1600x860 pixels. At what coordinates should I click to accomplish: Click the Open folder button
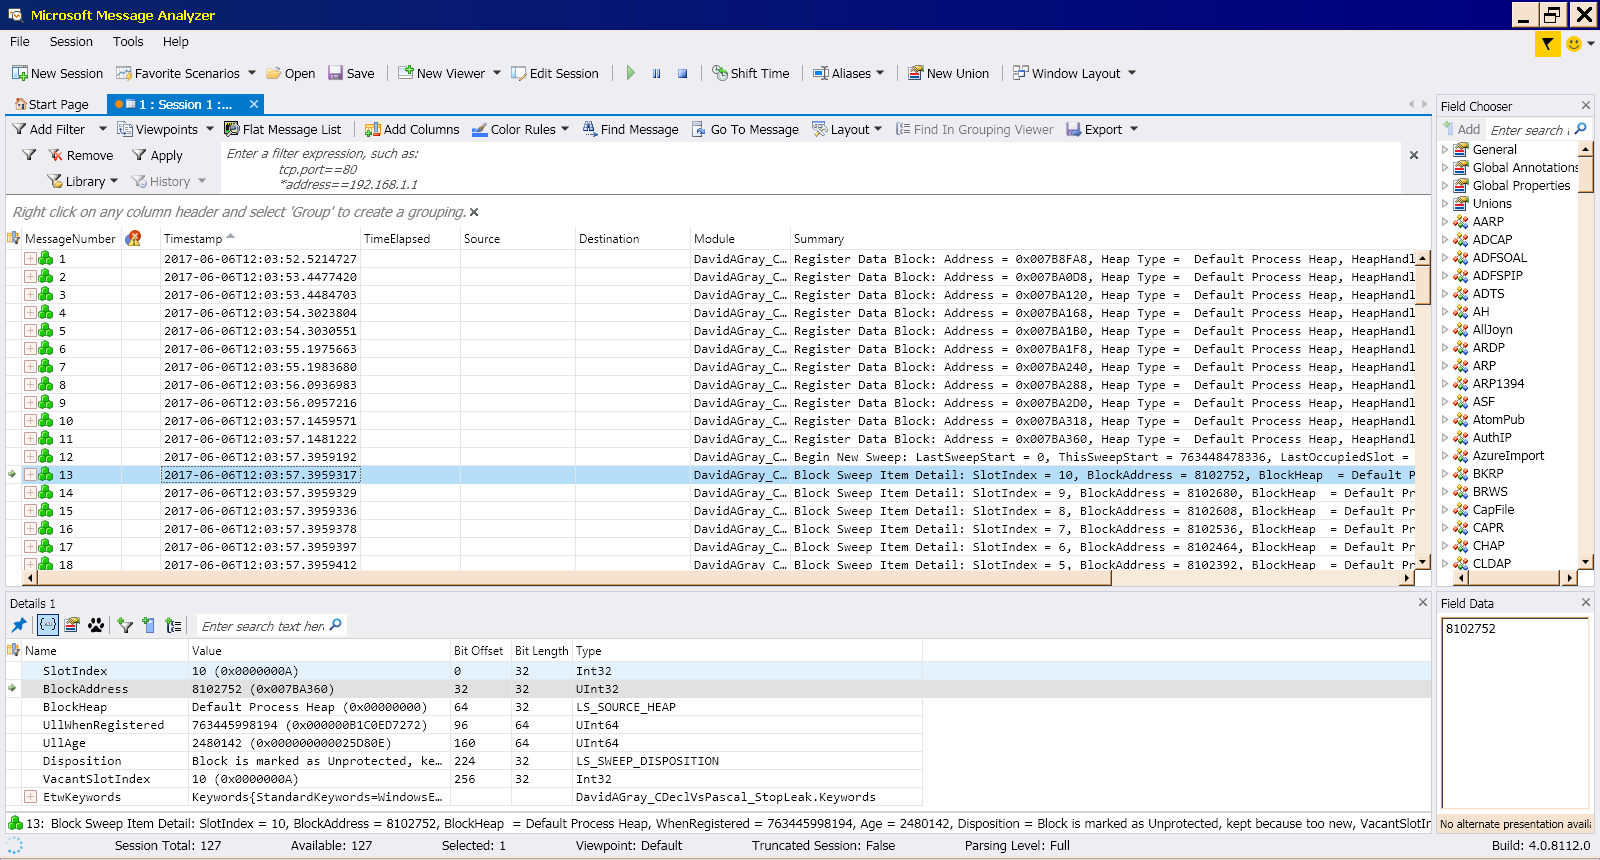click(290, 73)
